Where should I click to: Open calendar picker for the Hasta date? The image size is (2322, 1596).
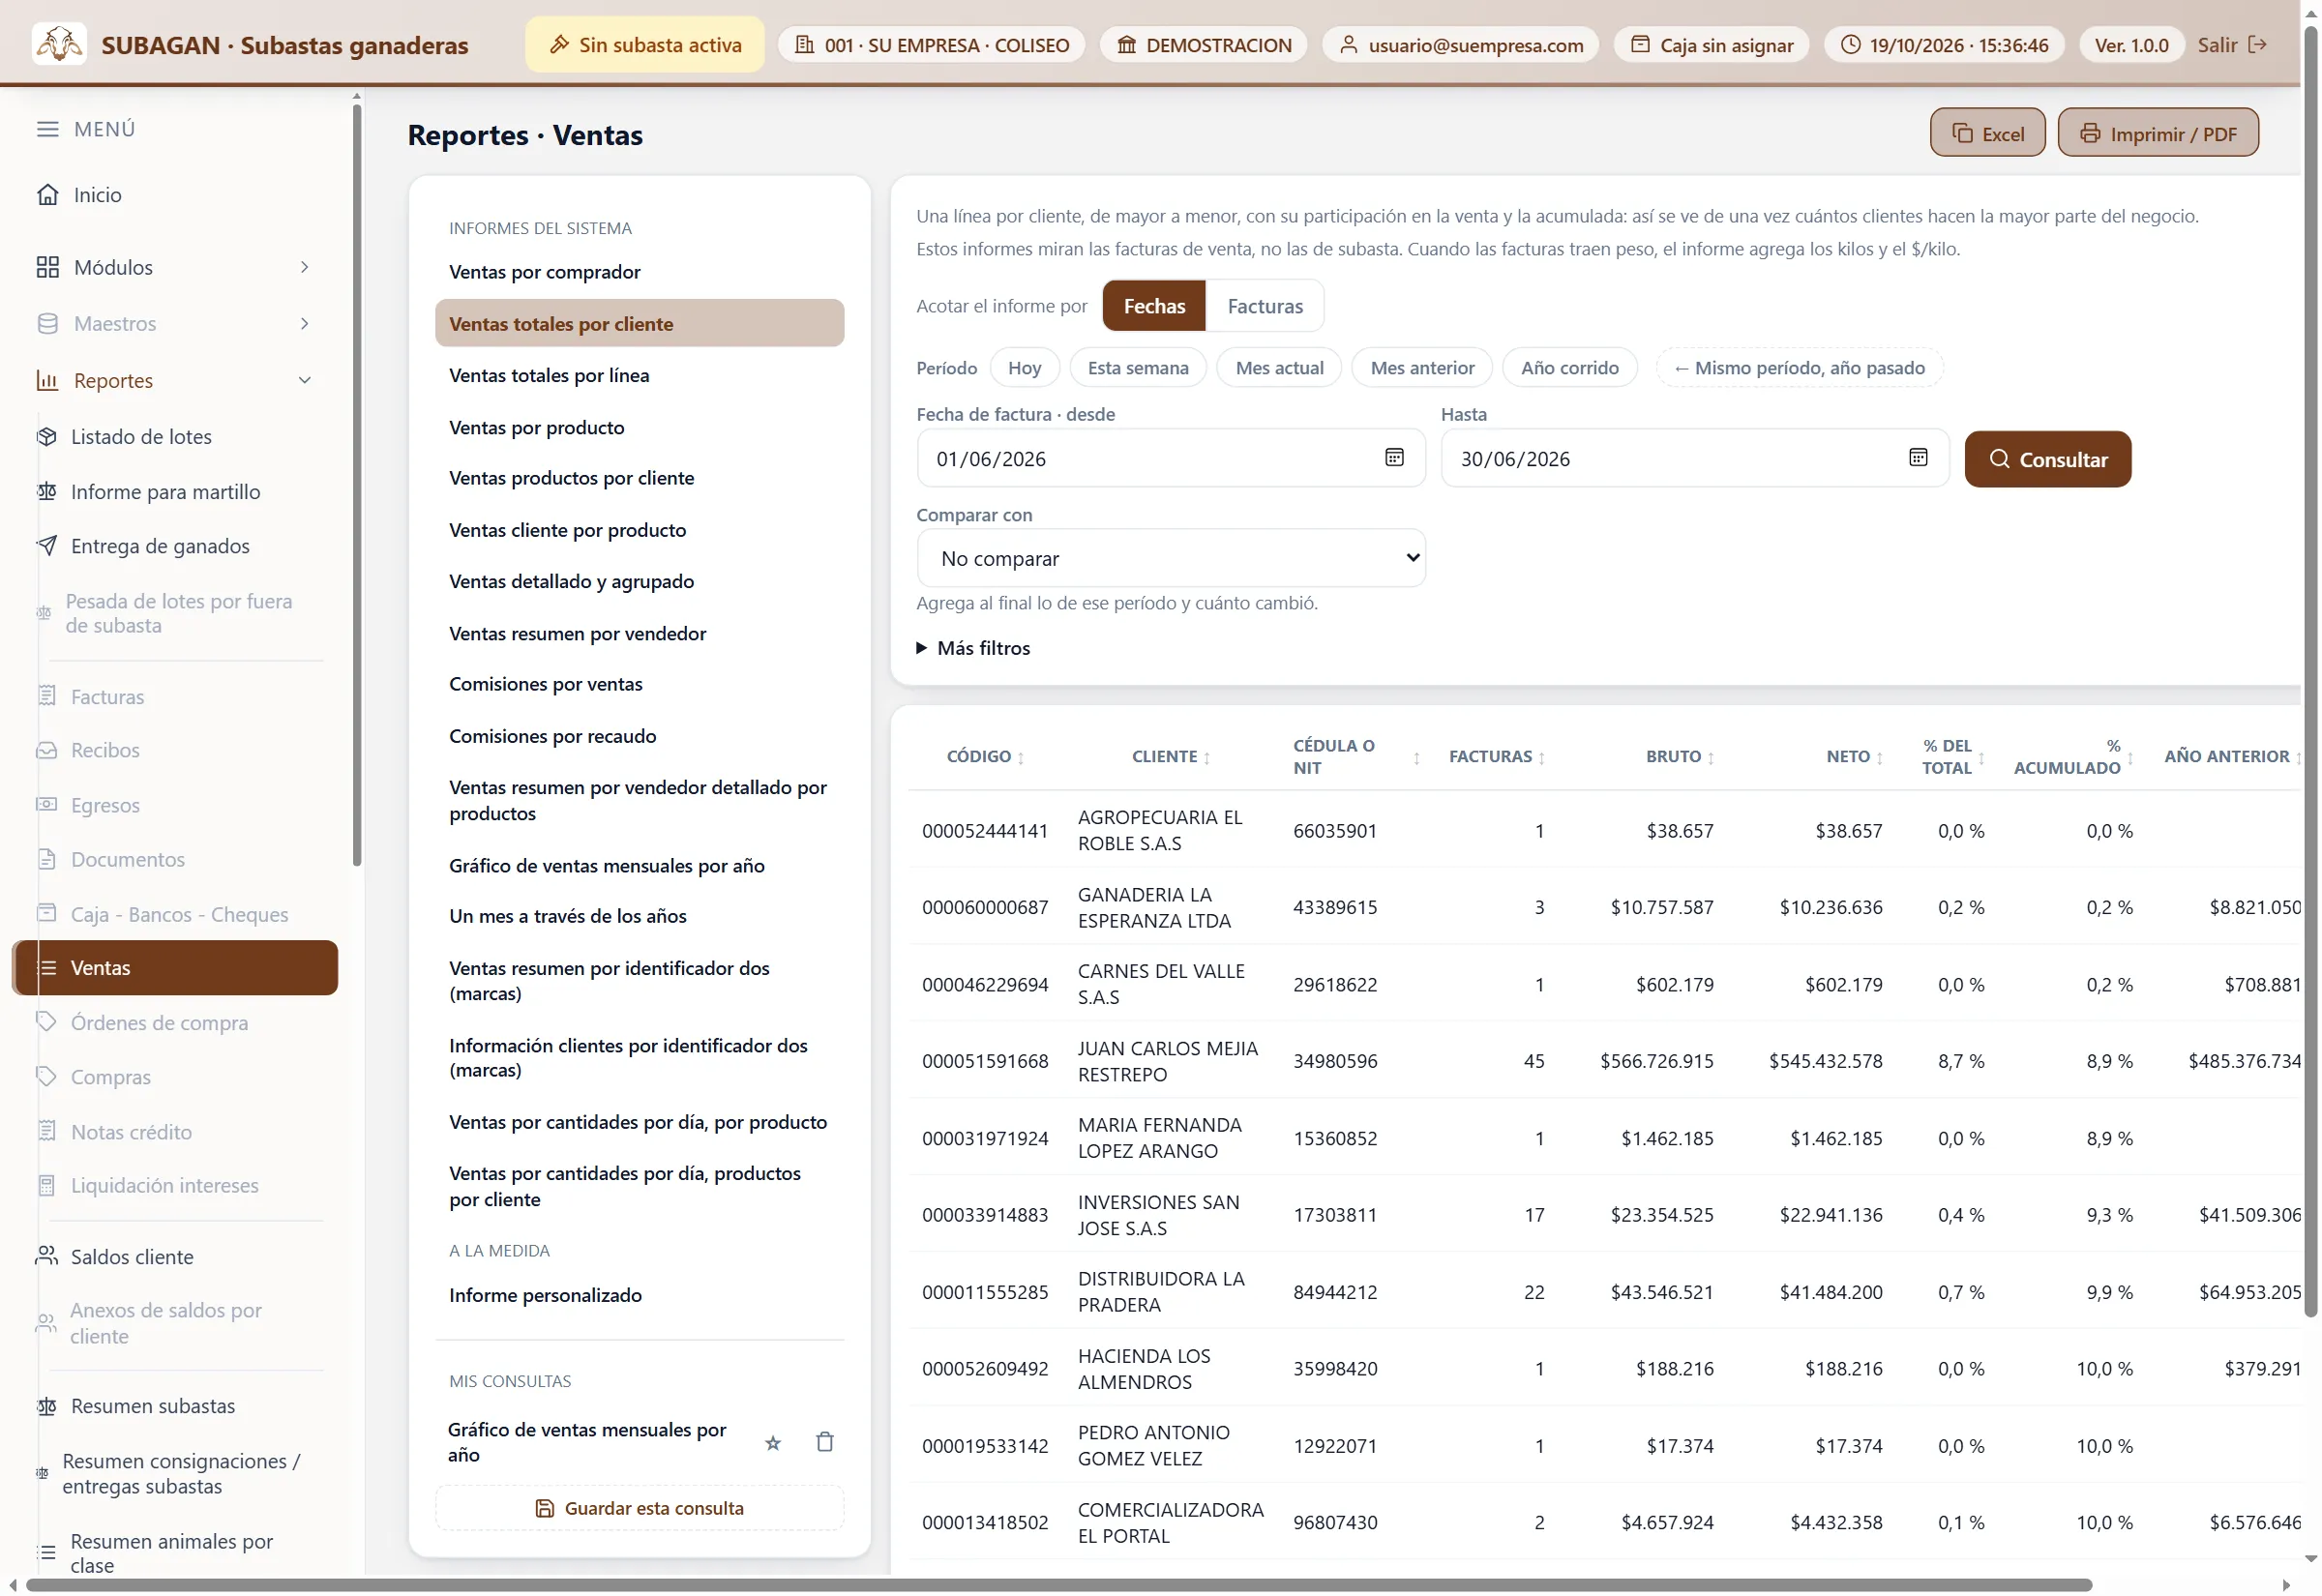coord(1918,458)
